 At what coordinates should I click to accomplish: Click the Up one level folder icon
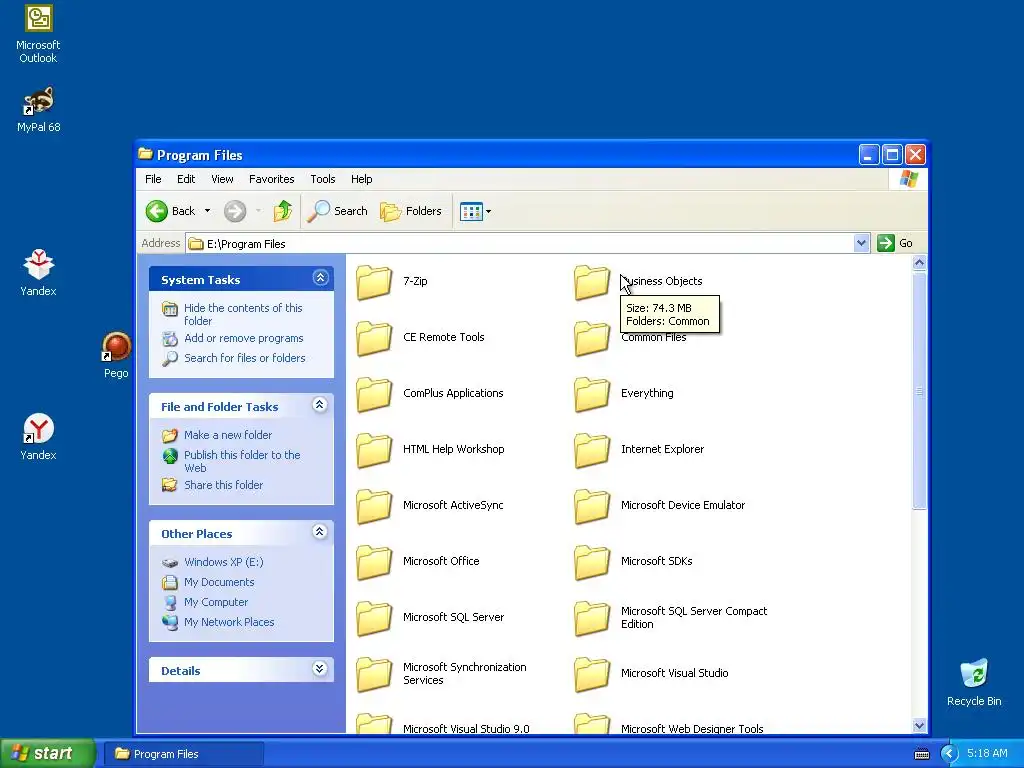[x=283, y=211]
